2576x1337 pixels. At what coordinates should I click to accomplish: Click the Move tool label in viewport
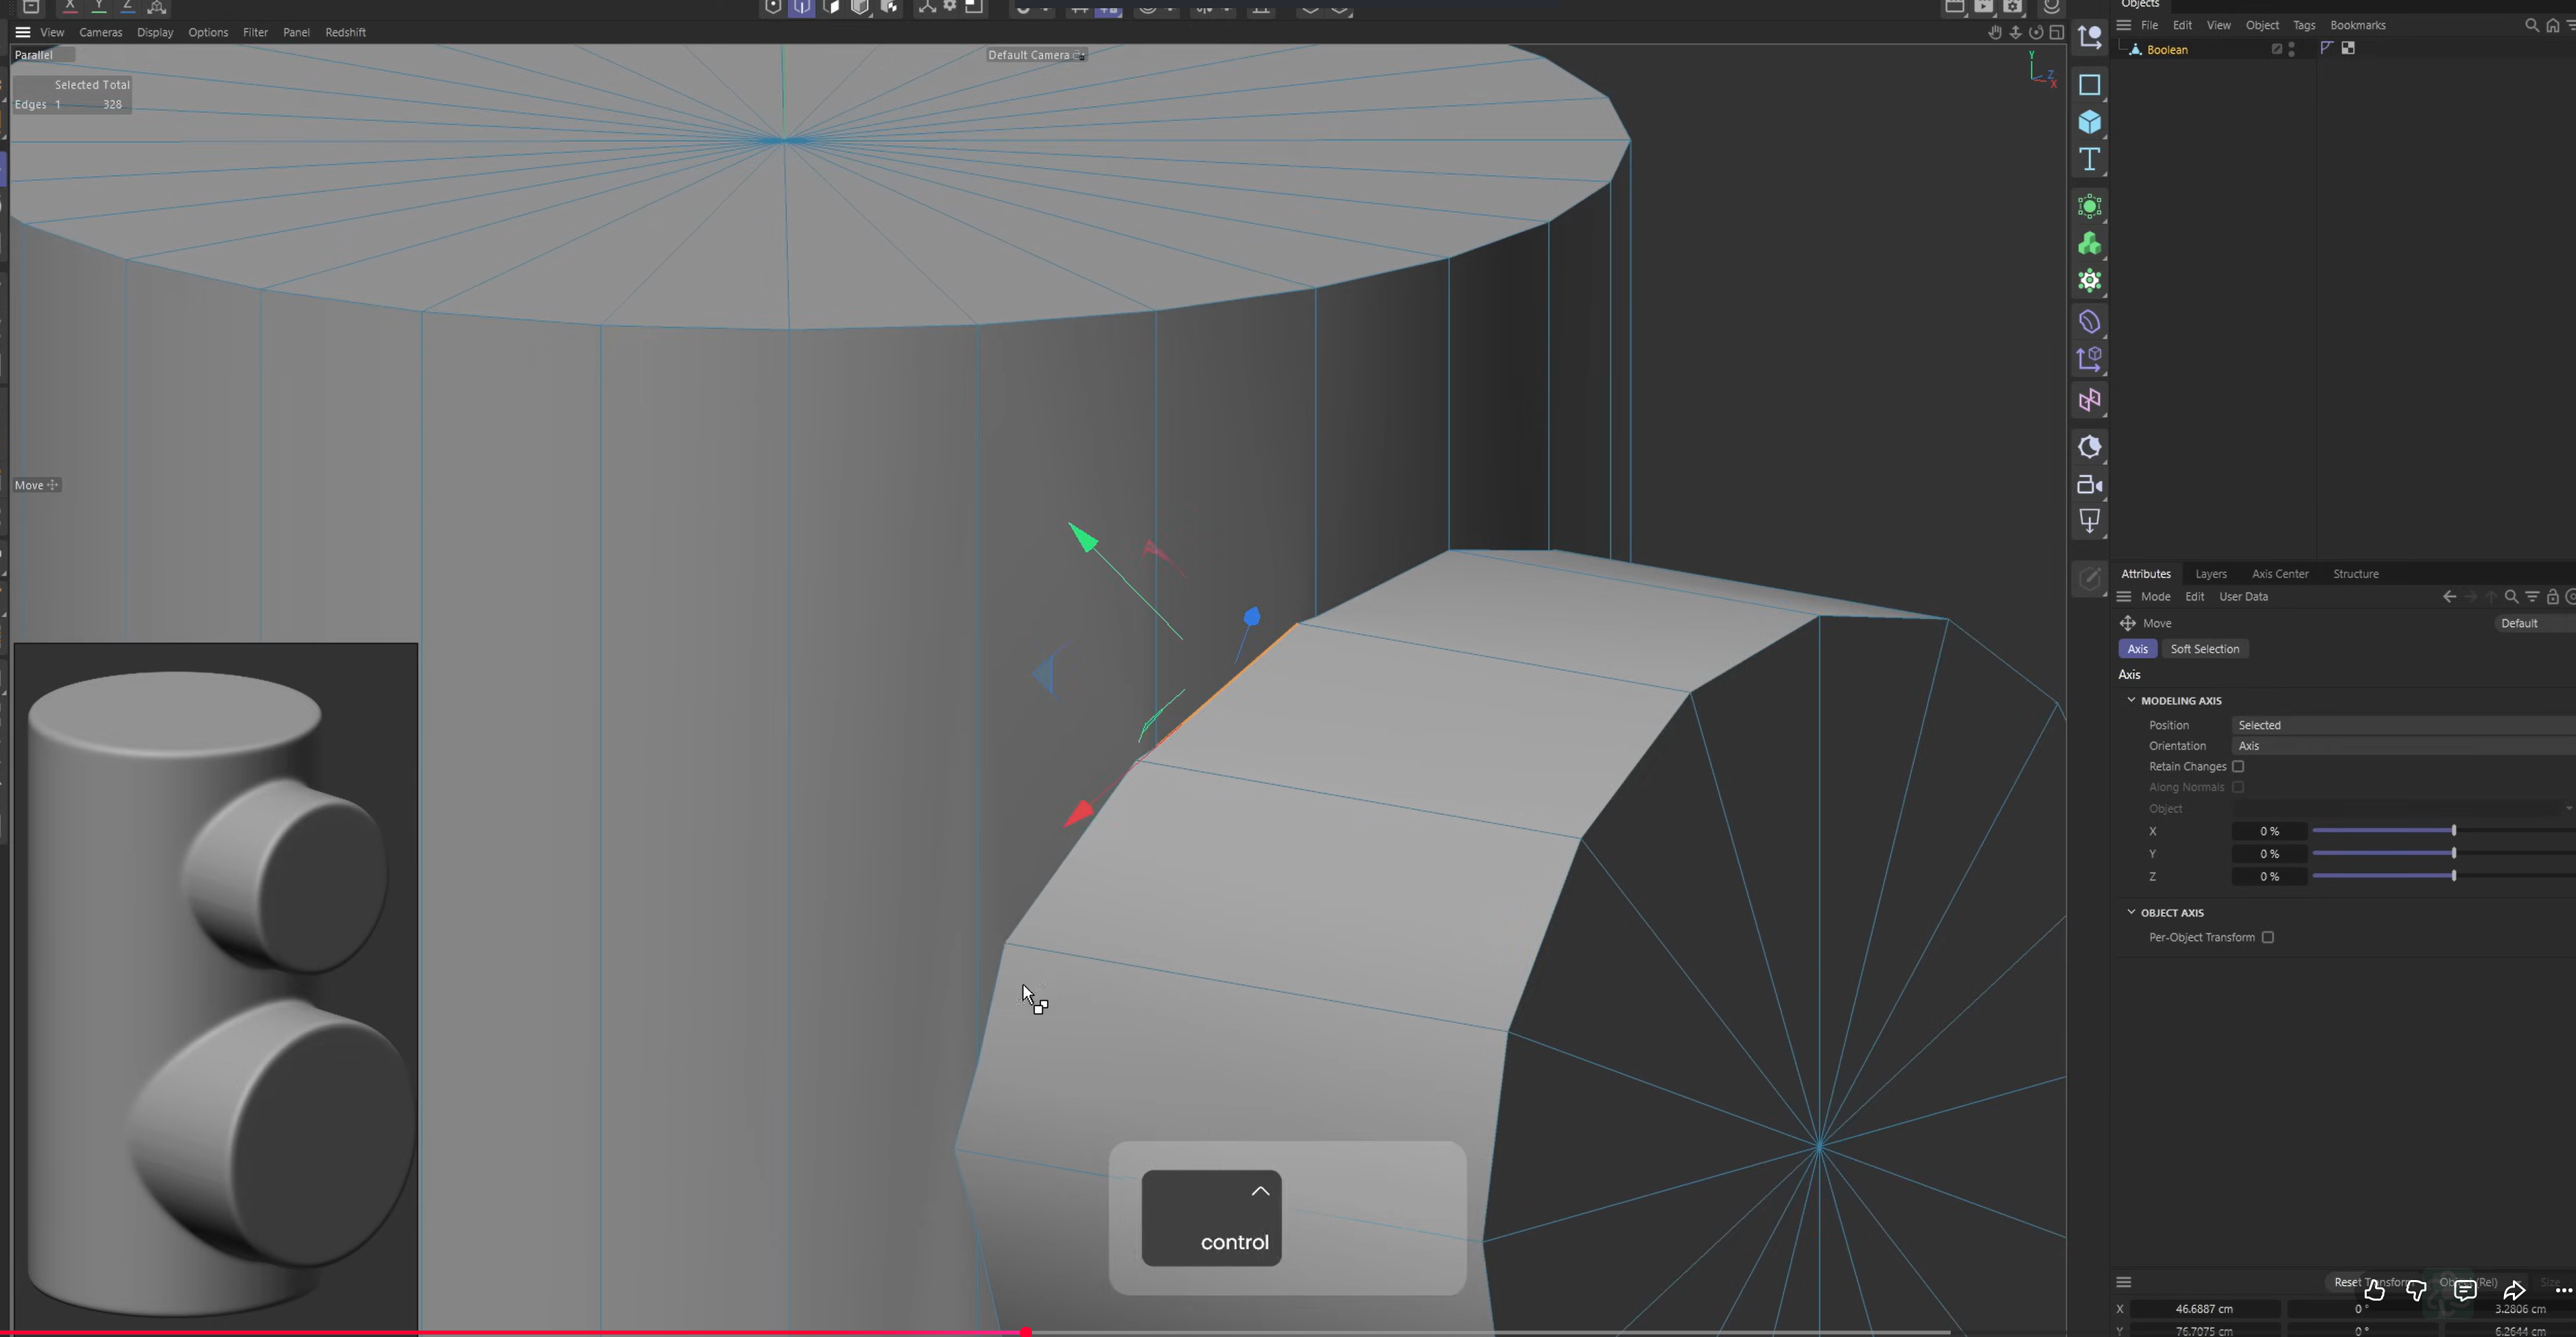coord(37,485)
